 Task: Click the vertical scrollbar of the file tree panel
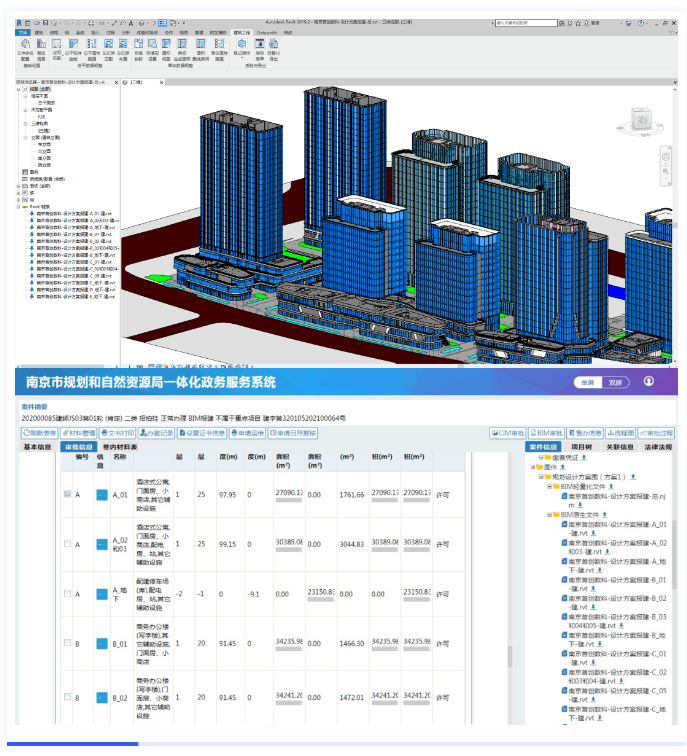click(674, 554)
